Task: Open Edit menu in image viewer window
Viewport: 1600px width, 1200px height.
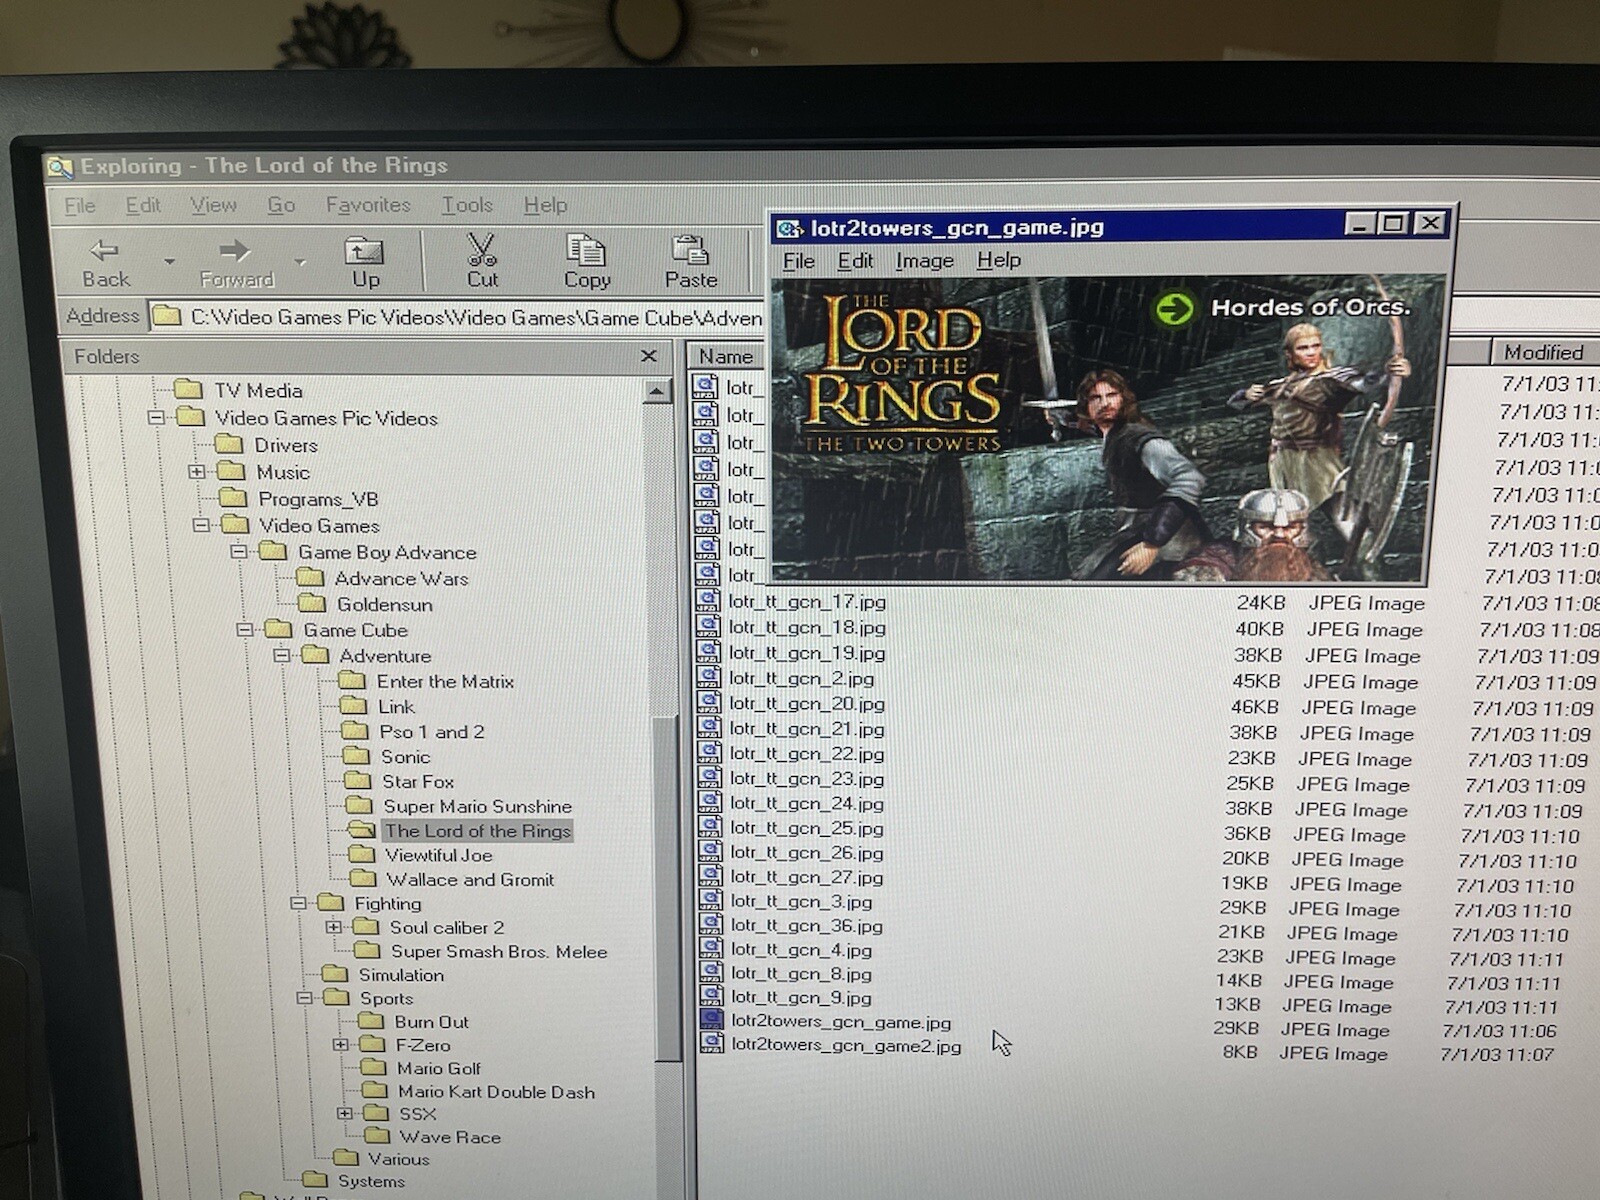Action: [855, 261]
